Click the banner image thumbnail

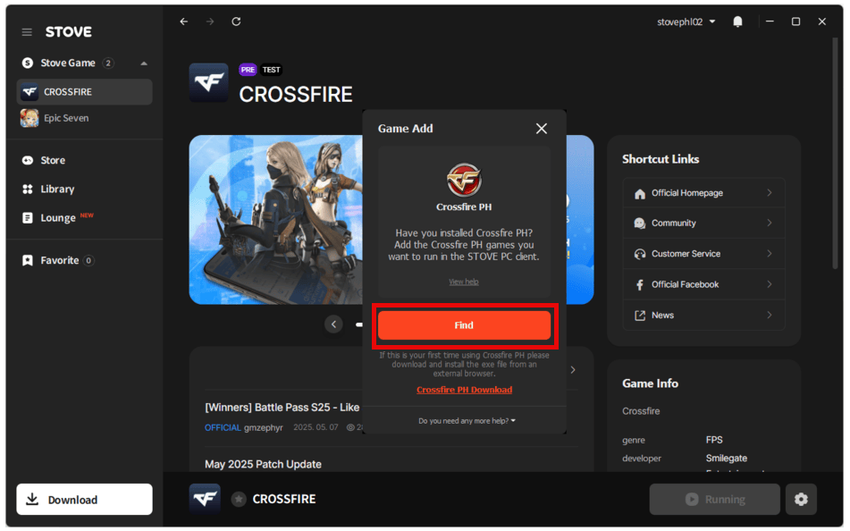point(275,219)
